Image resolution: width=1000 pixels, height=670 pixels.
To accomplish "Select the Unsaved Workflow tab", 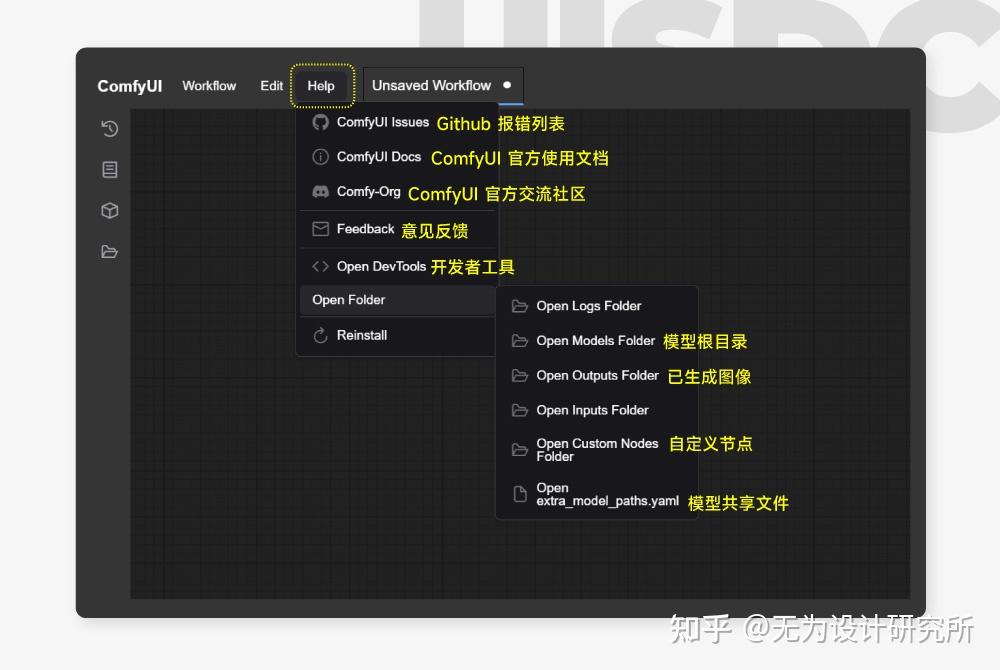I will (x=432, y=86).
